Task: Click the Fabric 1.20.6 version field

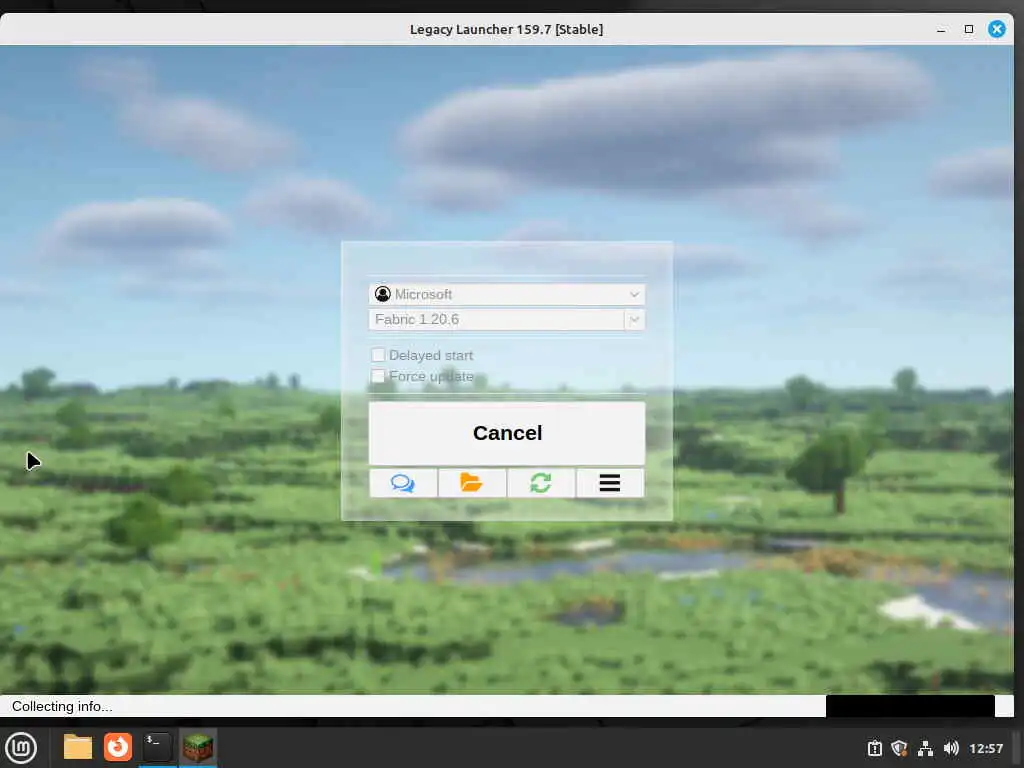Action: click(x=496, y=320)
